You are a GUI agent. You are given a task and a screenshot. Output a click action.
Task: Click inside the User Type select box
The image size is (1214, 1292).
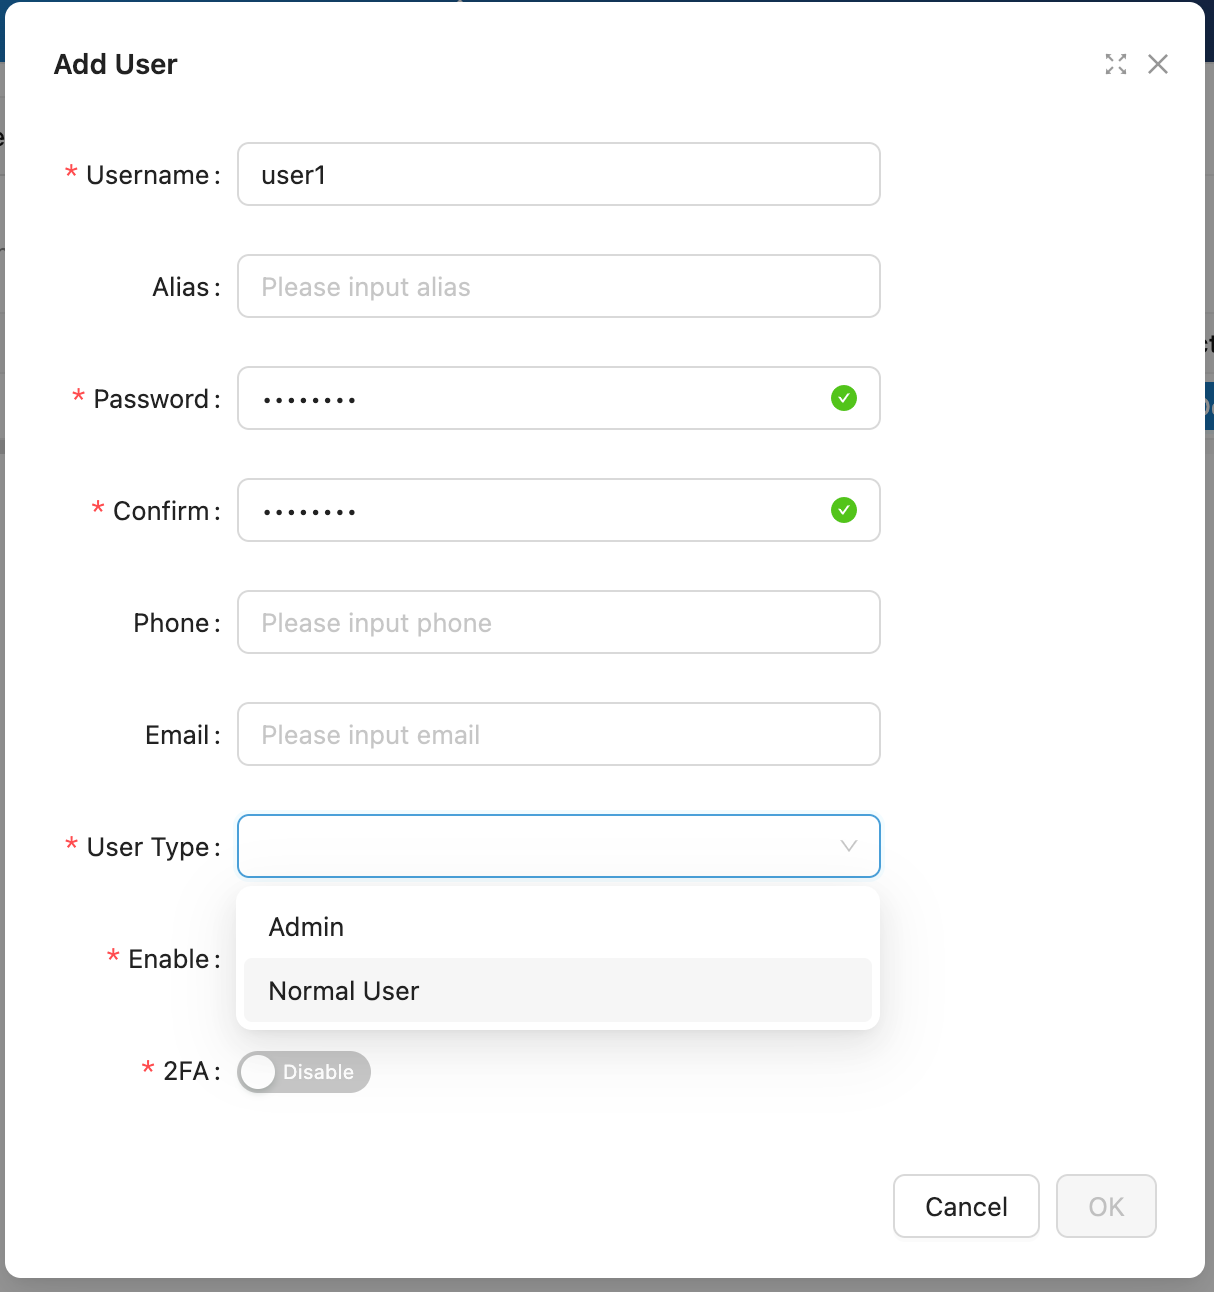click(x=530, y=846)
